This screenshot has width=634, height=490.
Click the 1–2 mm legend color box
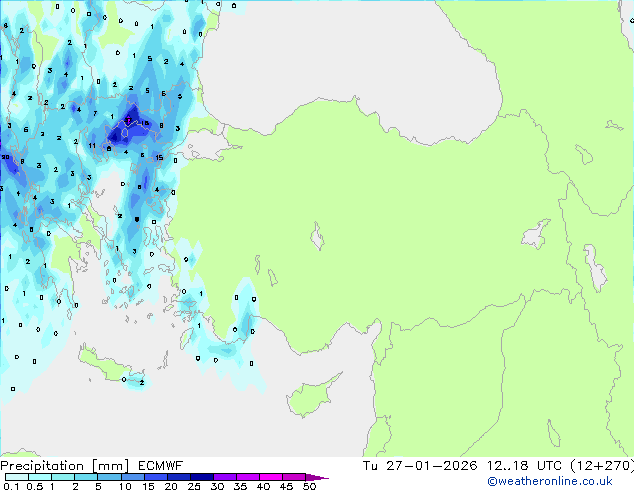(x=63, y=477)
